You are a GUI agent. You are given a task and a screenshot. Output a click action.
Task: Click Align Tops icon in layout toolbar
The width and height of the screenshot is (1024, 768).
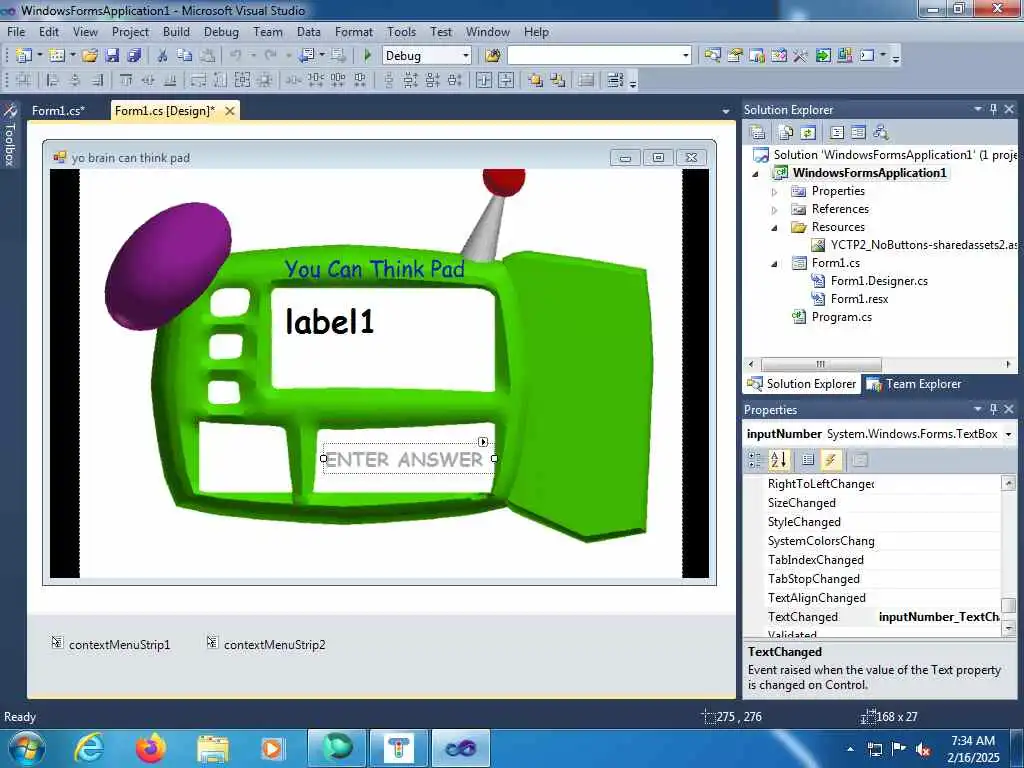[126, 80]
